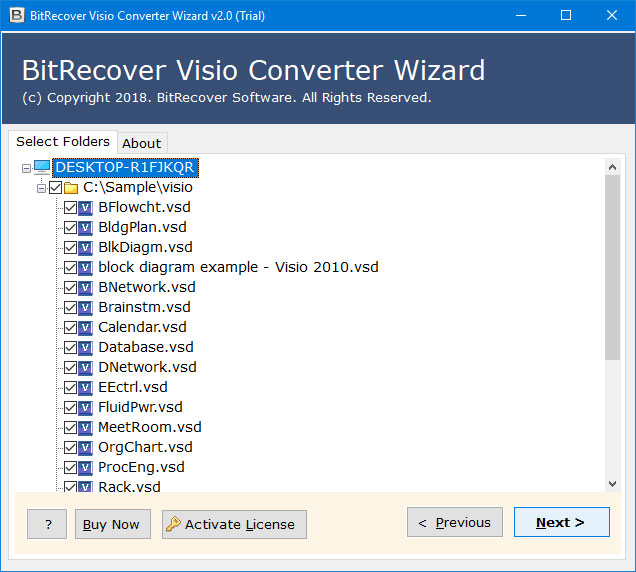Click the computer icon for DESKTOP-R1FJKQR
The height and width of the screenshot is (572, 636).
pyautogui.click(x=42, y=168)
